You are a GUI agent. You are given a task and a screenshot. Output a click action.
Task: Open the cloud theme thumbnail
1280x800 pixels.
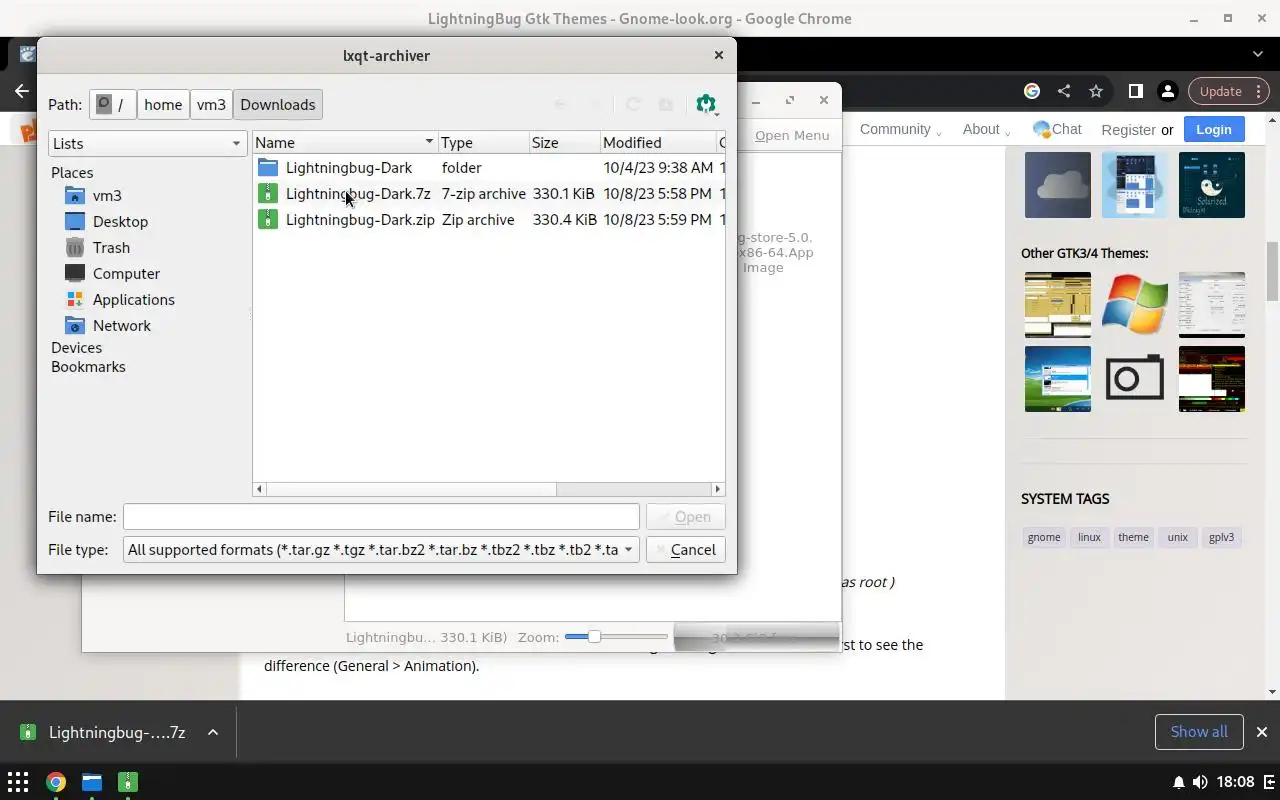[x=1058, y=185]
